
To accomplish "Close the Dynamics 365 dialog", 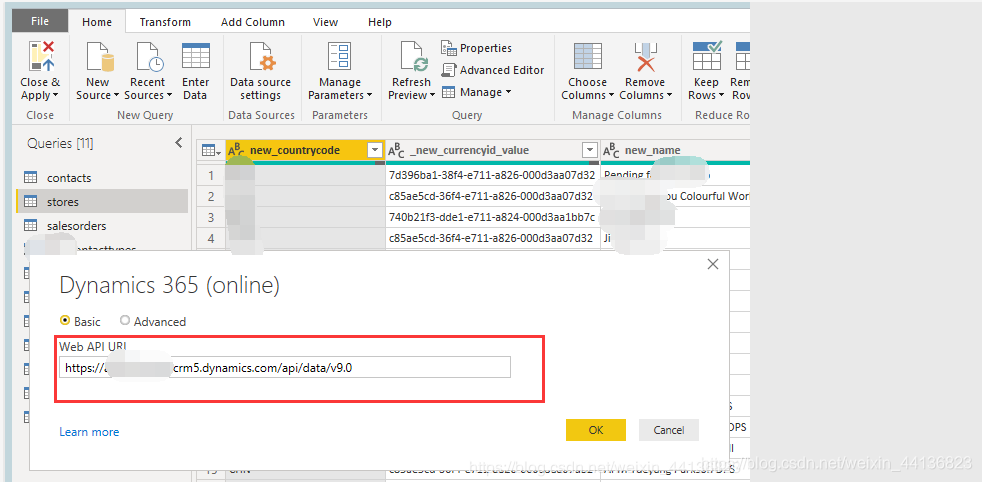I will (x=712, y=264).
